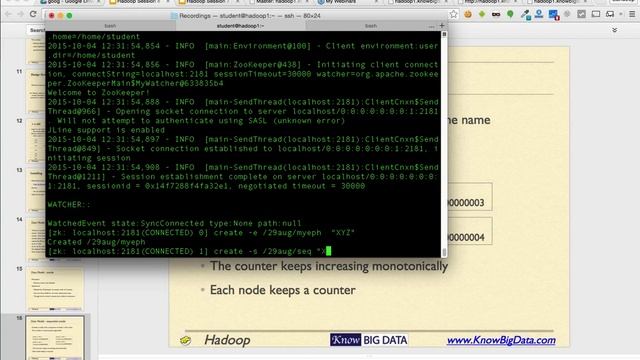
Task: Activate the eyedropper color picker extension
Action: (x=525, y=15)
